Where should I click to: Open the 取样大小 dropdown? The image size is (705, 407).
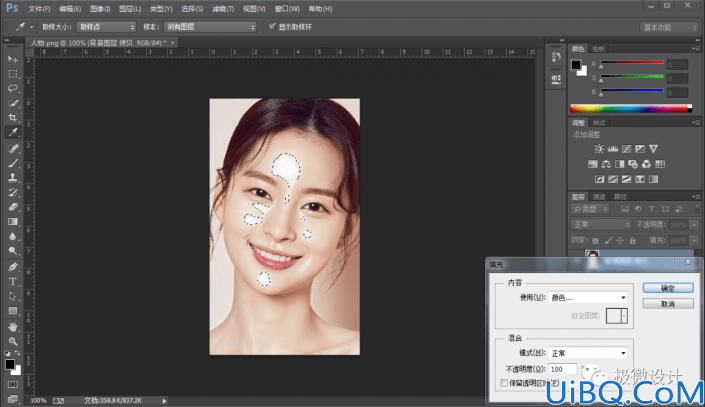coord(106,27)
